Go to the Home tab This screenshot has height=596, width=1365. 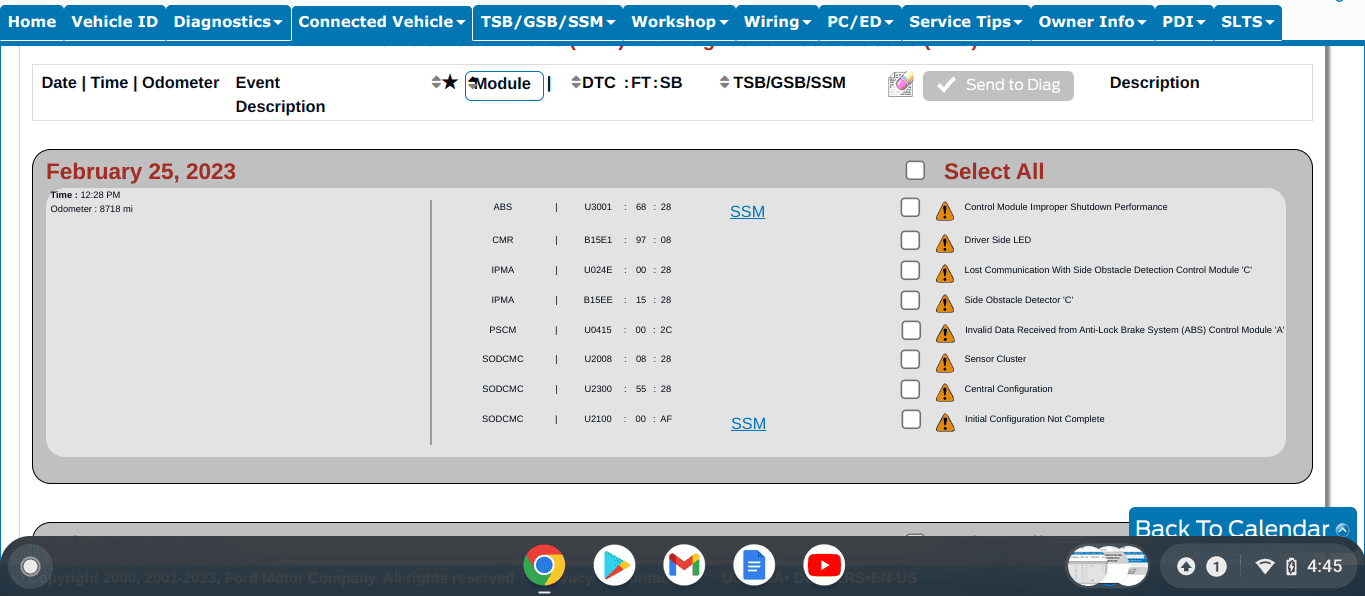tap(32, 22)
